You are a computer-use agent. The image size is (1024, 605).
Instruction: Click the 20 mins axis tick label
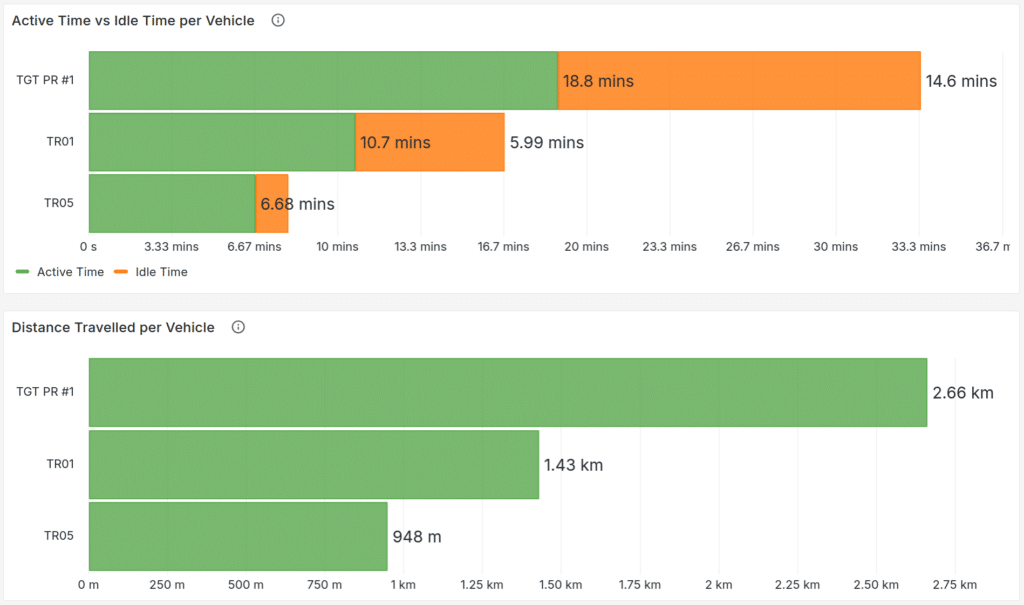(586, 246)
